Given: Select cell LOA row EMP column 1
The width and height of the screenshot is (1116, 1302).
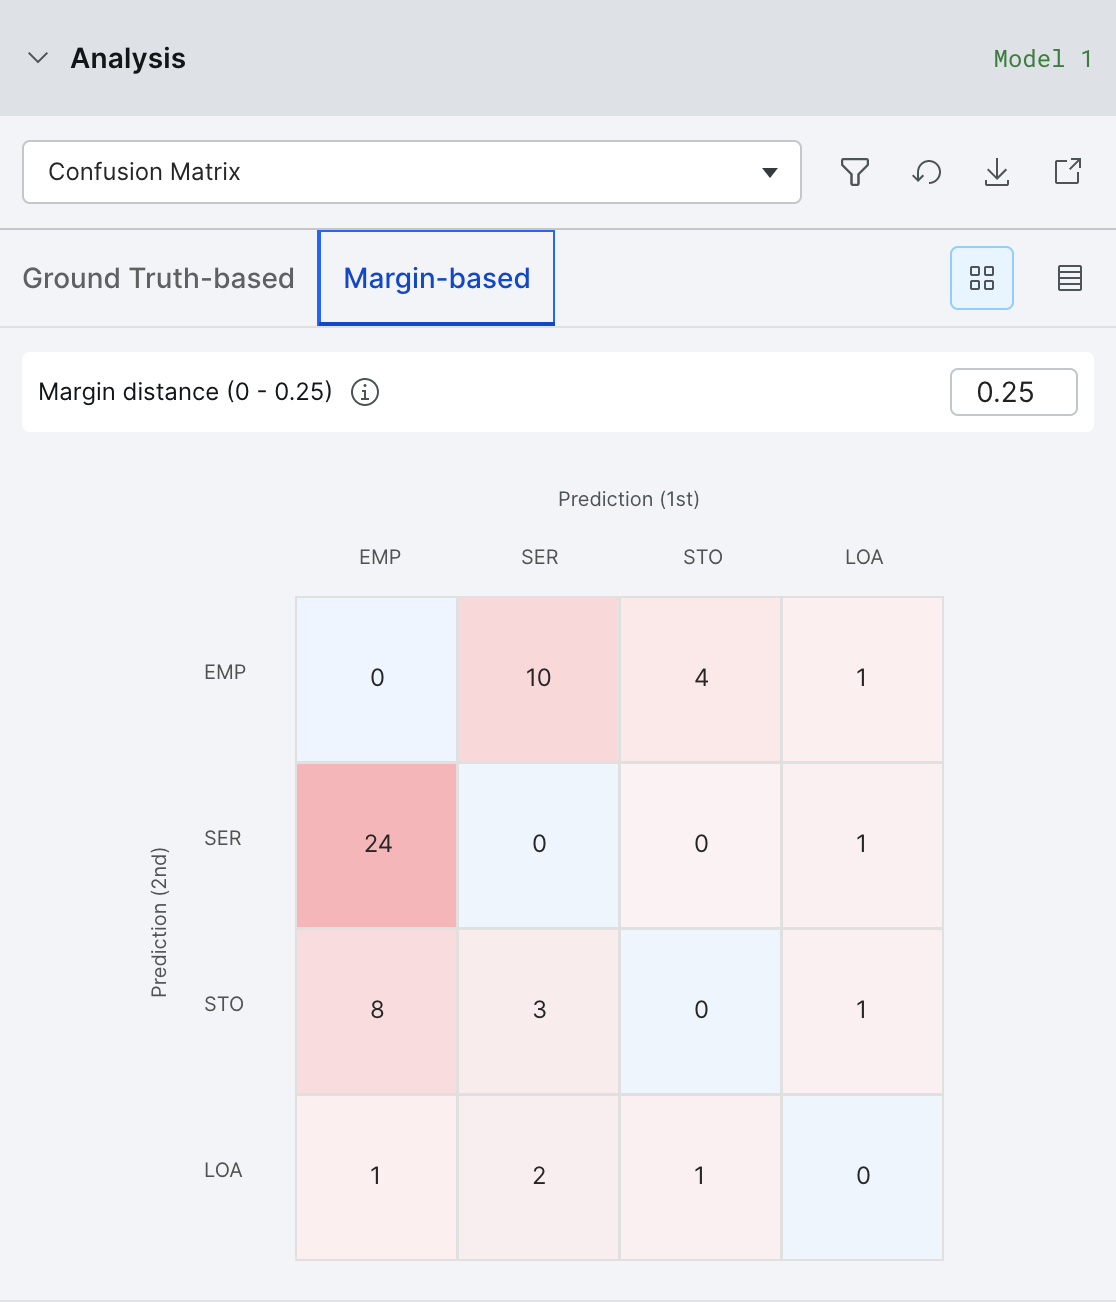Looking at the screenshot, I should point(377,1177).
